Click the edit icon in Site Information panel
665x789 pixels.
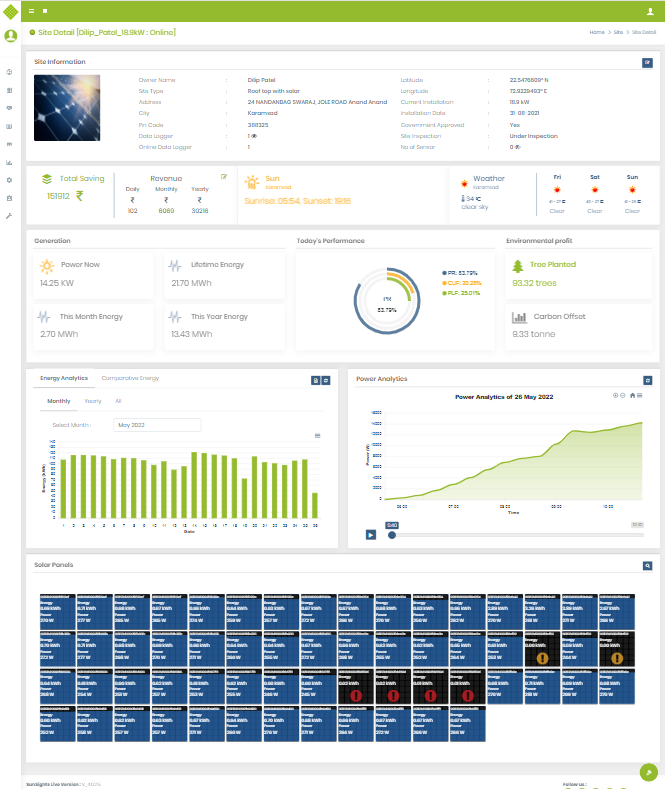point(647,62)
